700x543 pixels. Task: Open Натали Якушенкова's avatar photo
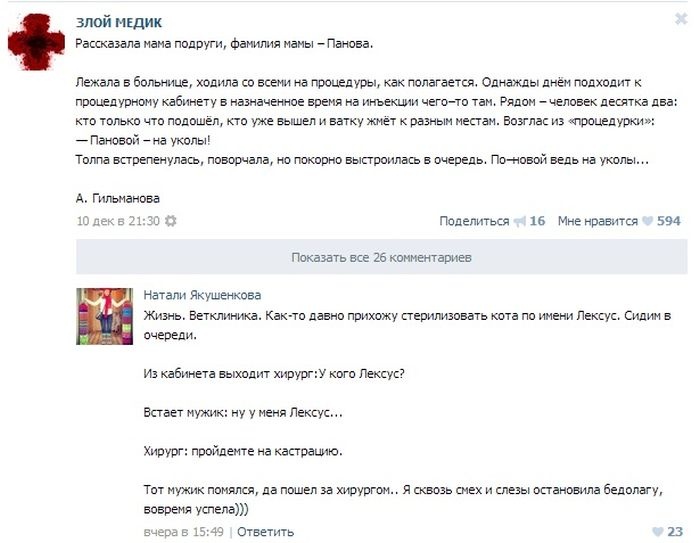tap(104, 316)
